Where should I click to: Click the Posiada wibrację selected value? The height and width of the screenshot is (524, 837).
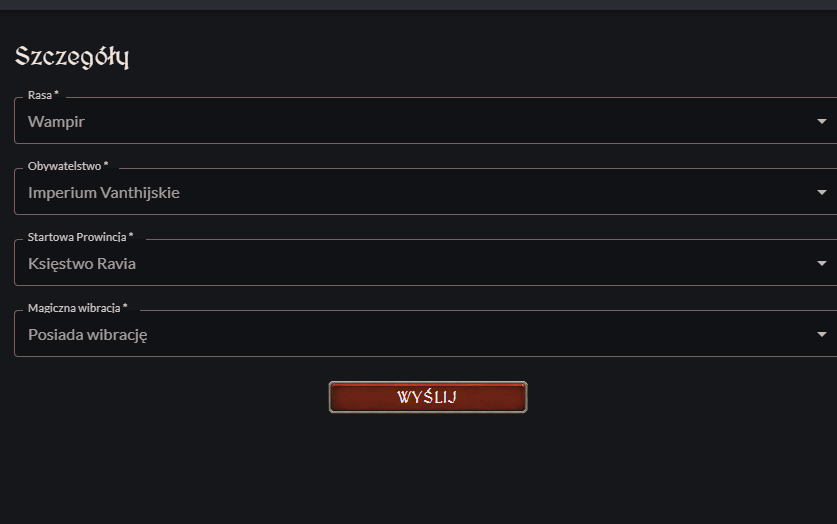coord(88,335)
